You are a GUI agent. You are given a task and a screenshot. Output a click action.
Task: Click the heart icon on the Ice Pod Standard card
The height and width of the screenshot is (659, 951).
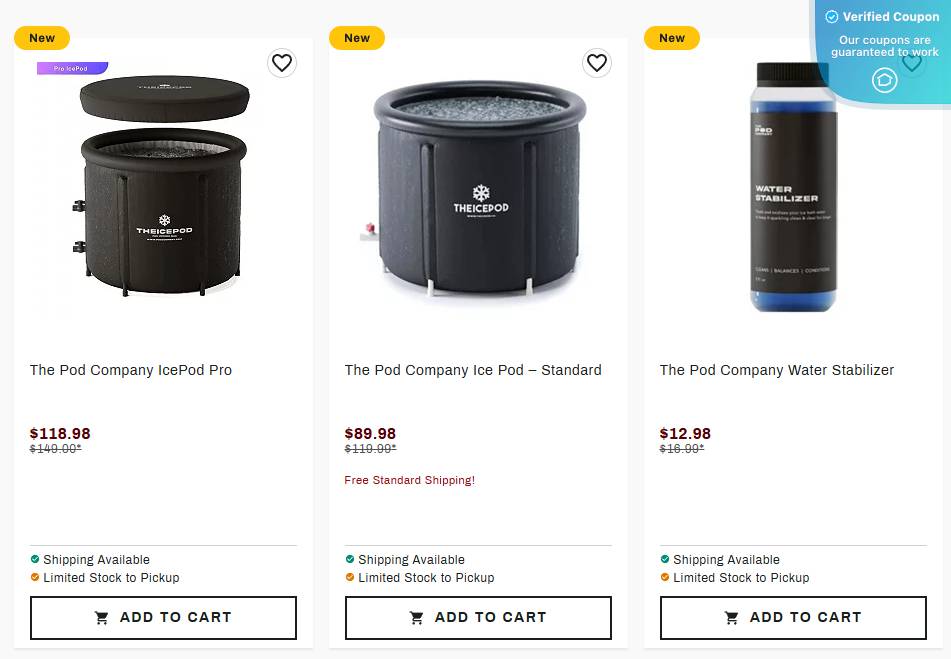[597, 62]
